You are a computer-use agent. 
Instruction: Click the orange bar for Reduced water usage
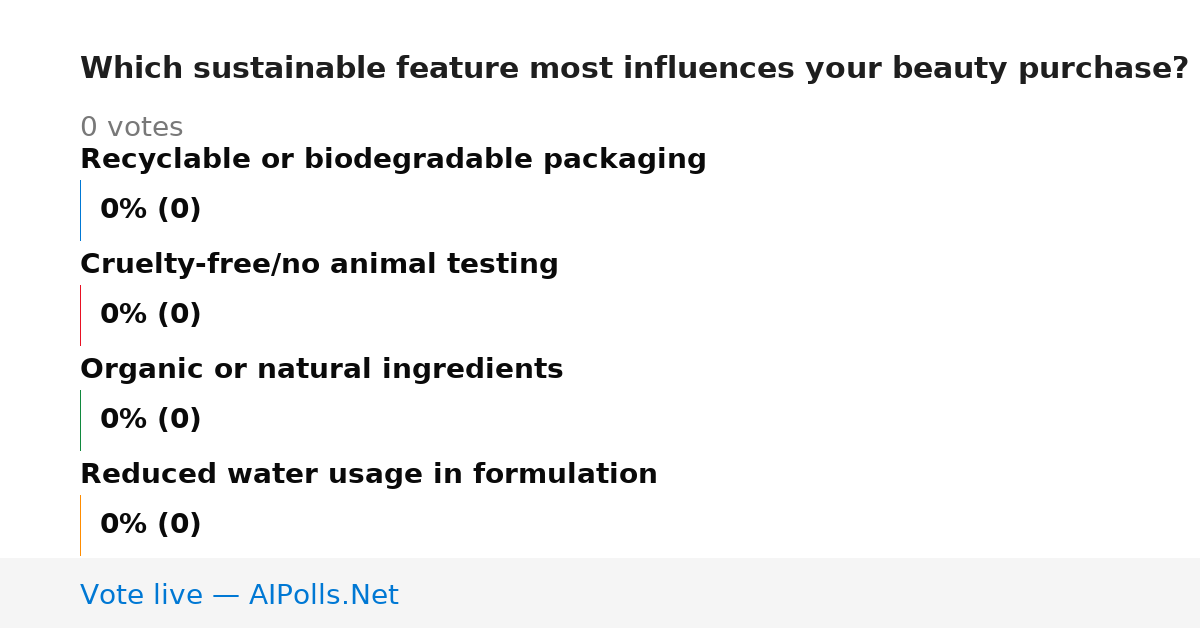pyautogui.click(x=80, y=525)
